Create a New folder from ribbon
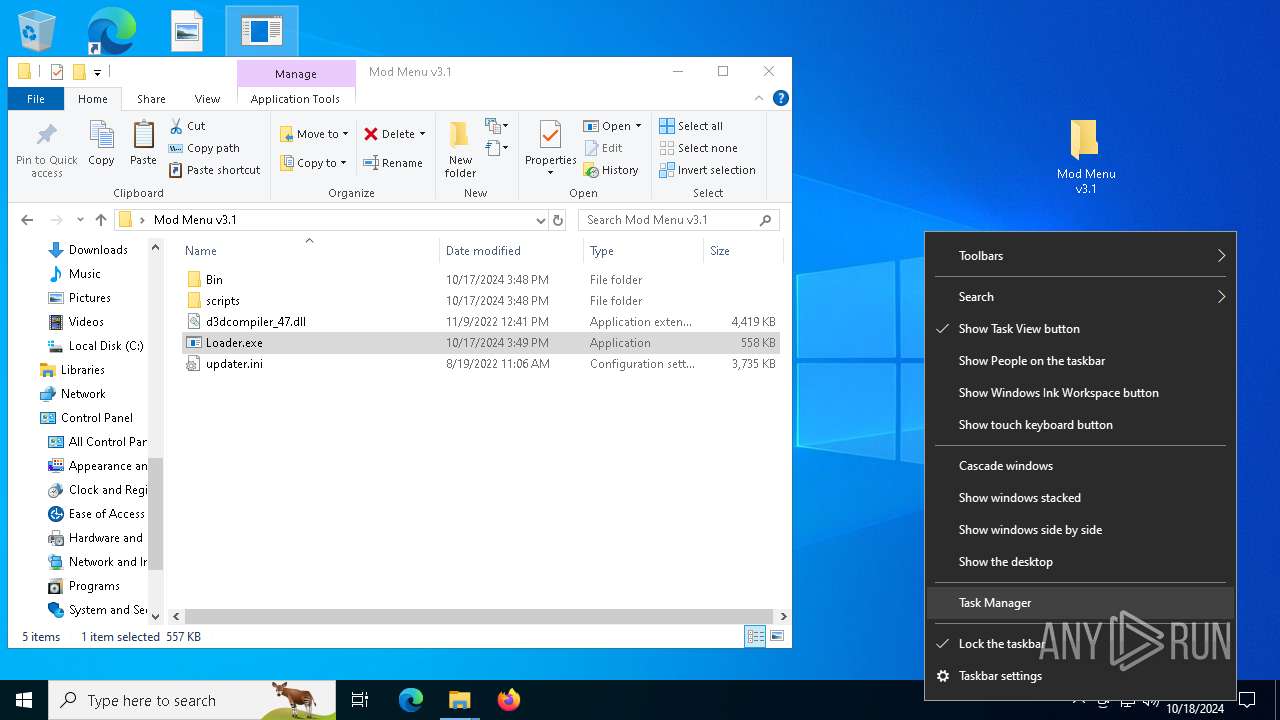The width and height of the screenshot is (1280, 720). [x=460, y=150]
